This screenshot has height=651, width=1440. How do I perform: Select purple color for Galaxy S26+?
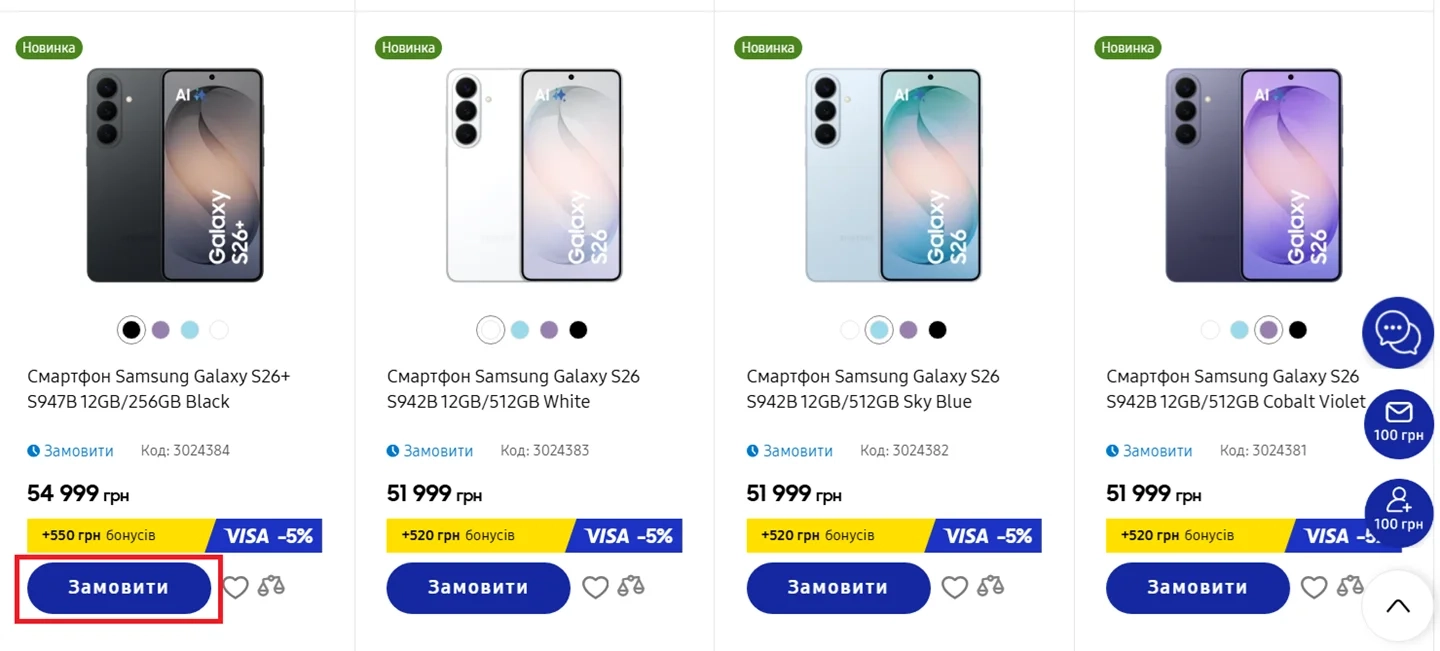point(161,330)
